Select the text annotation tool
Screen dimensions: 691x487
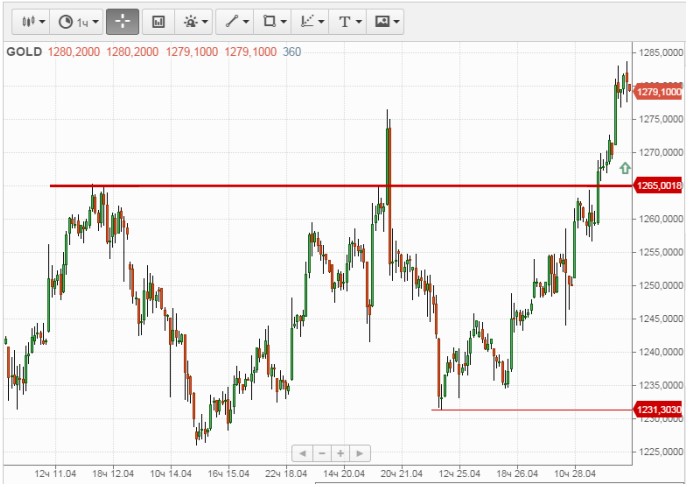(x=348, y=22)
